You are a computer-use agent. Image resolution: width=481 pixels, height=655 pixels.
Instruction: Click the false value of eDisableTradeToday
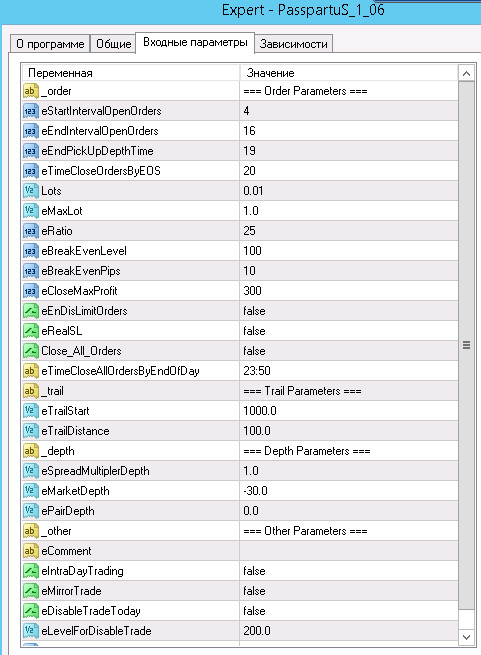254,611
